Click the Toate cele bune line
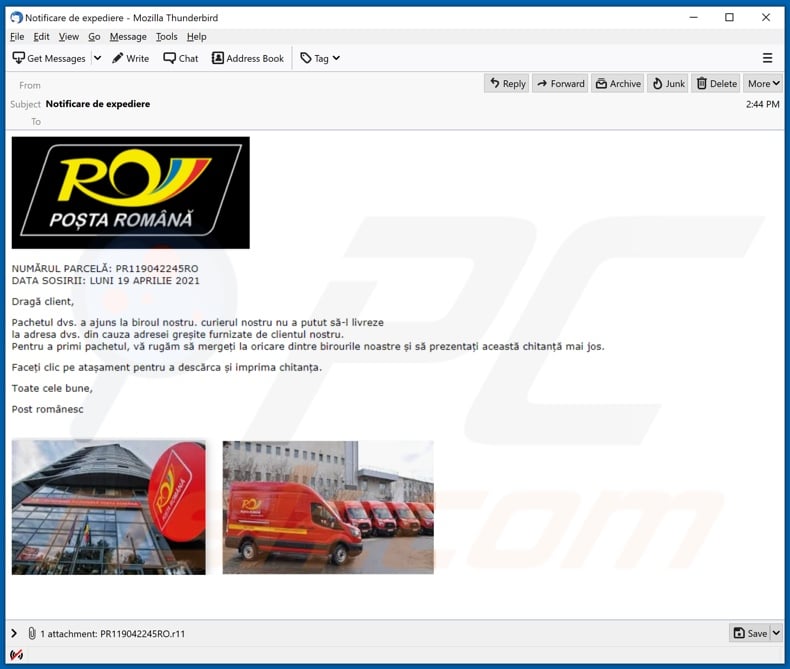790x669 pixels. (x=52, y=388)
